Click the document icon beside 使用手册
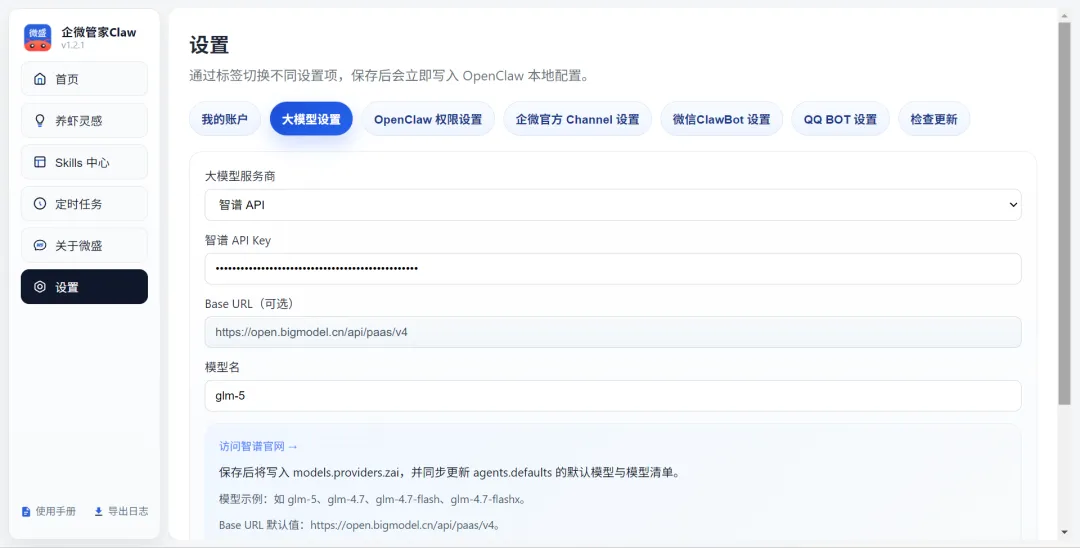 click(x=26, y=512)
